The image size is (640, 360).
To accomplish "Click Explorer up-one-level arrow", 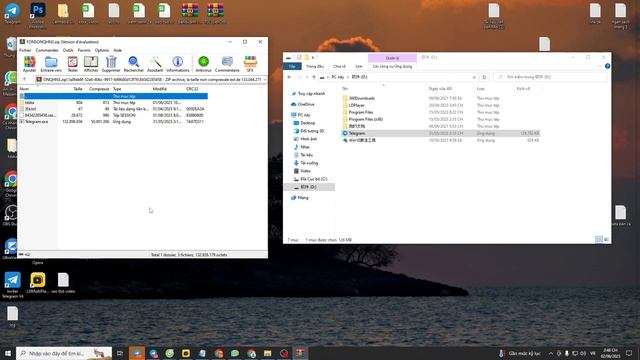I will click(314, 77).
